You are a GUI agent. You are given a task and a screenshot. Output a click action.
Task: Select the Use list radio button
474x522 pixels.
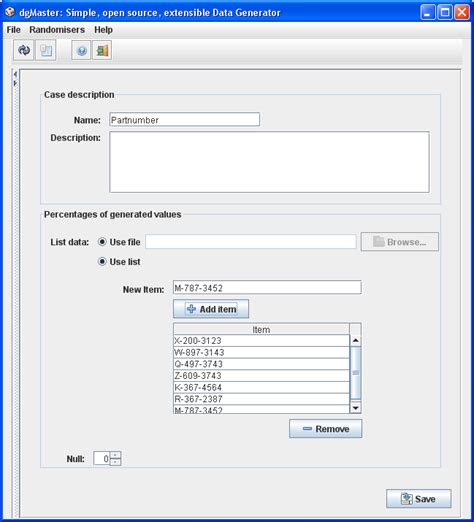click(102, 261)
